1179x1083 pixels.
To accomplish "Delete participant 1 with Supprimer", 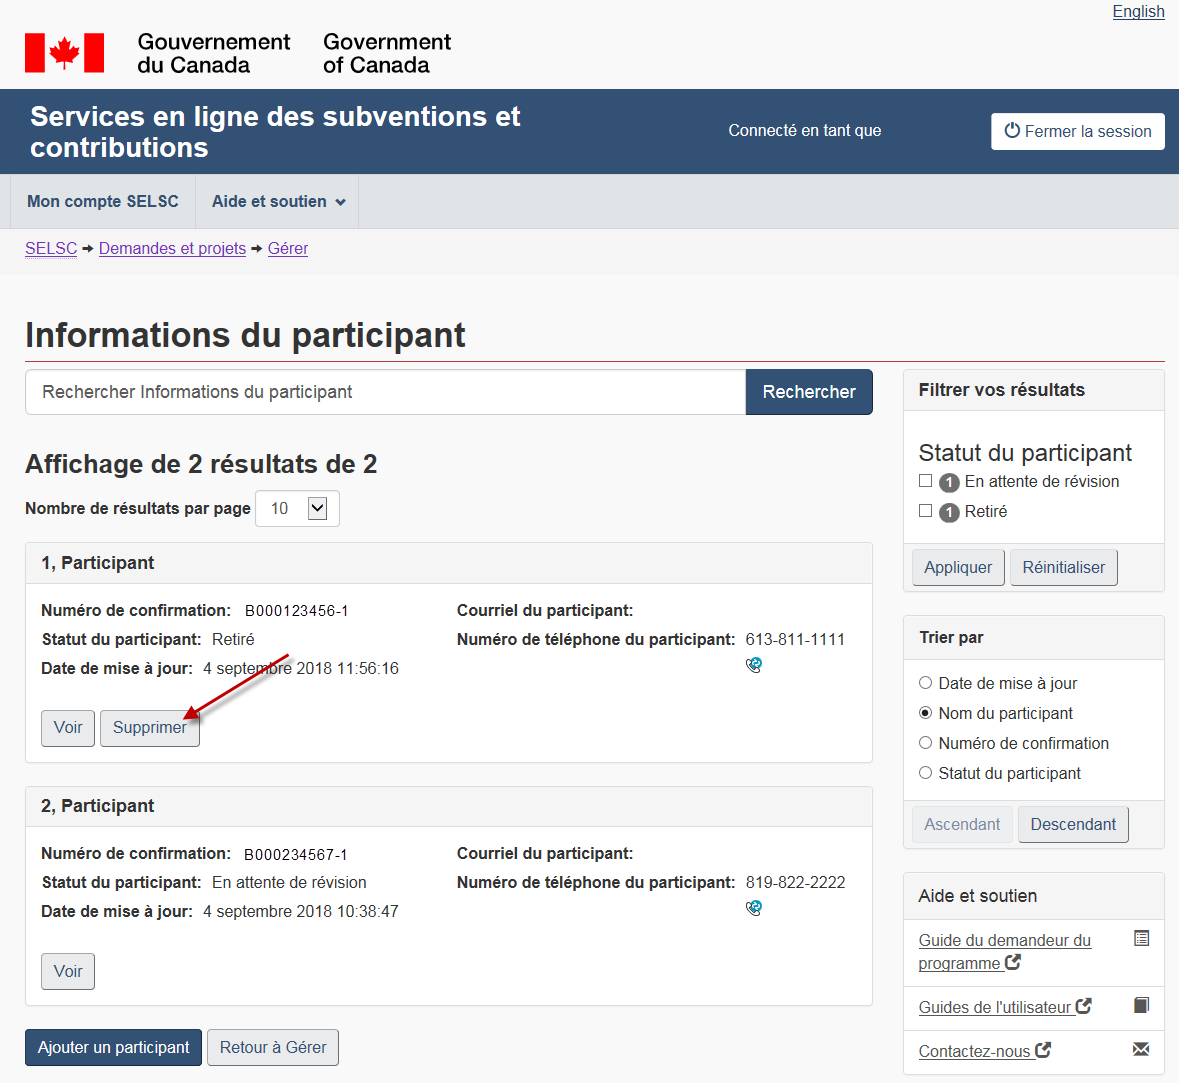I will (x=149, y=728).
